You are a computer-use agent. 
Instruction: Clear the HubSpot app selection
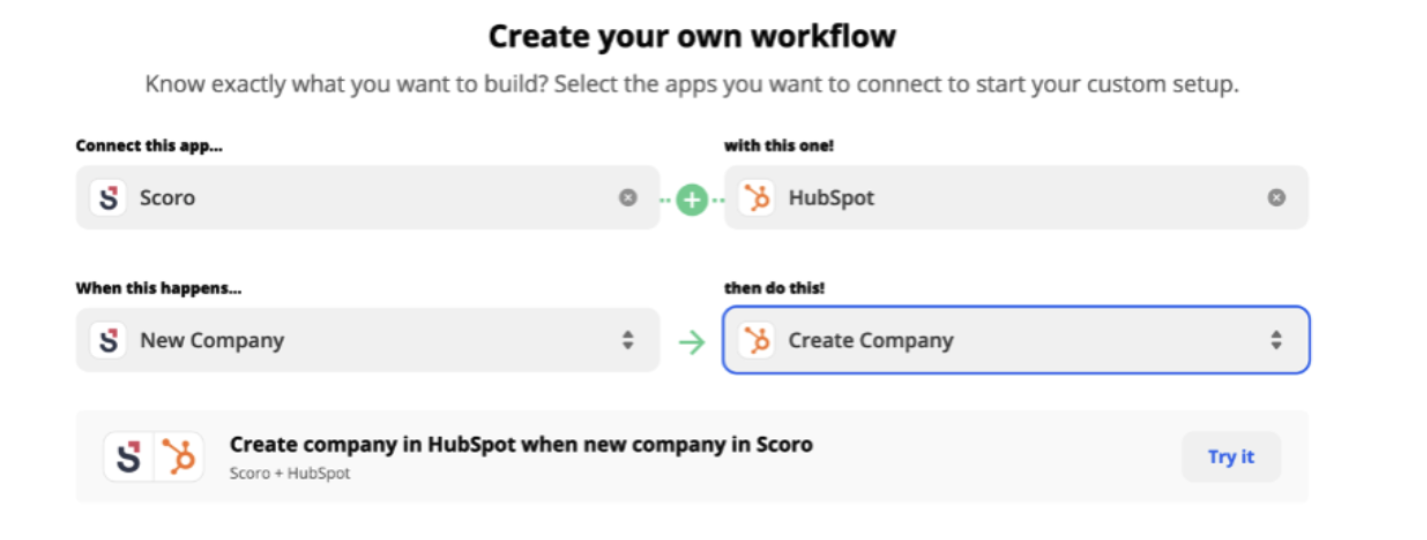(1277, 198)
